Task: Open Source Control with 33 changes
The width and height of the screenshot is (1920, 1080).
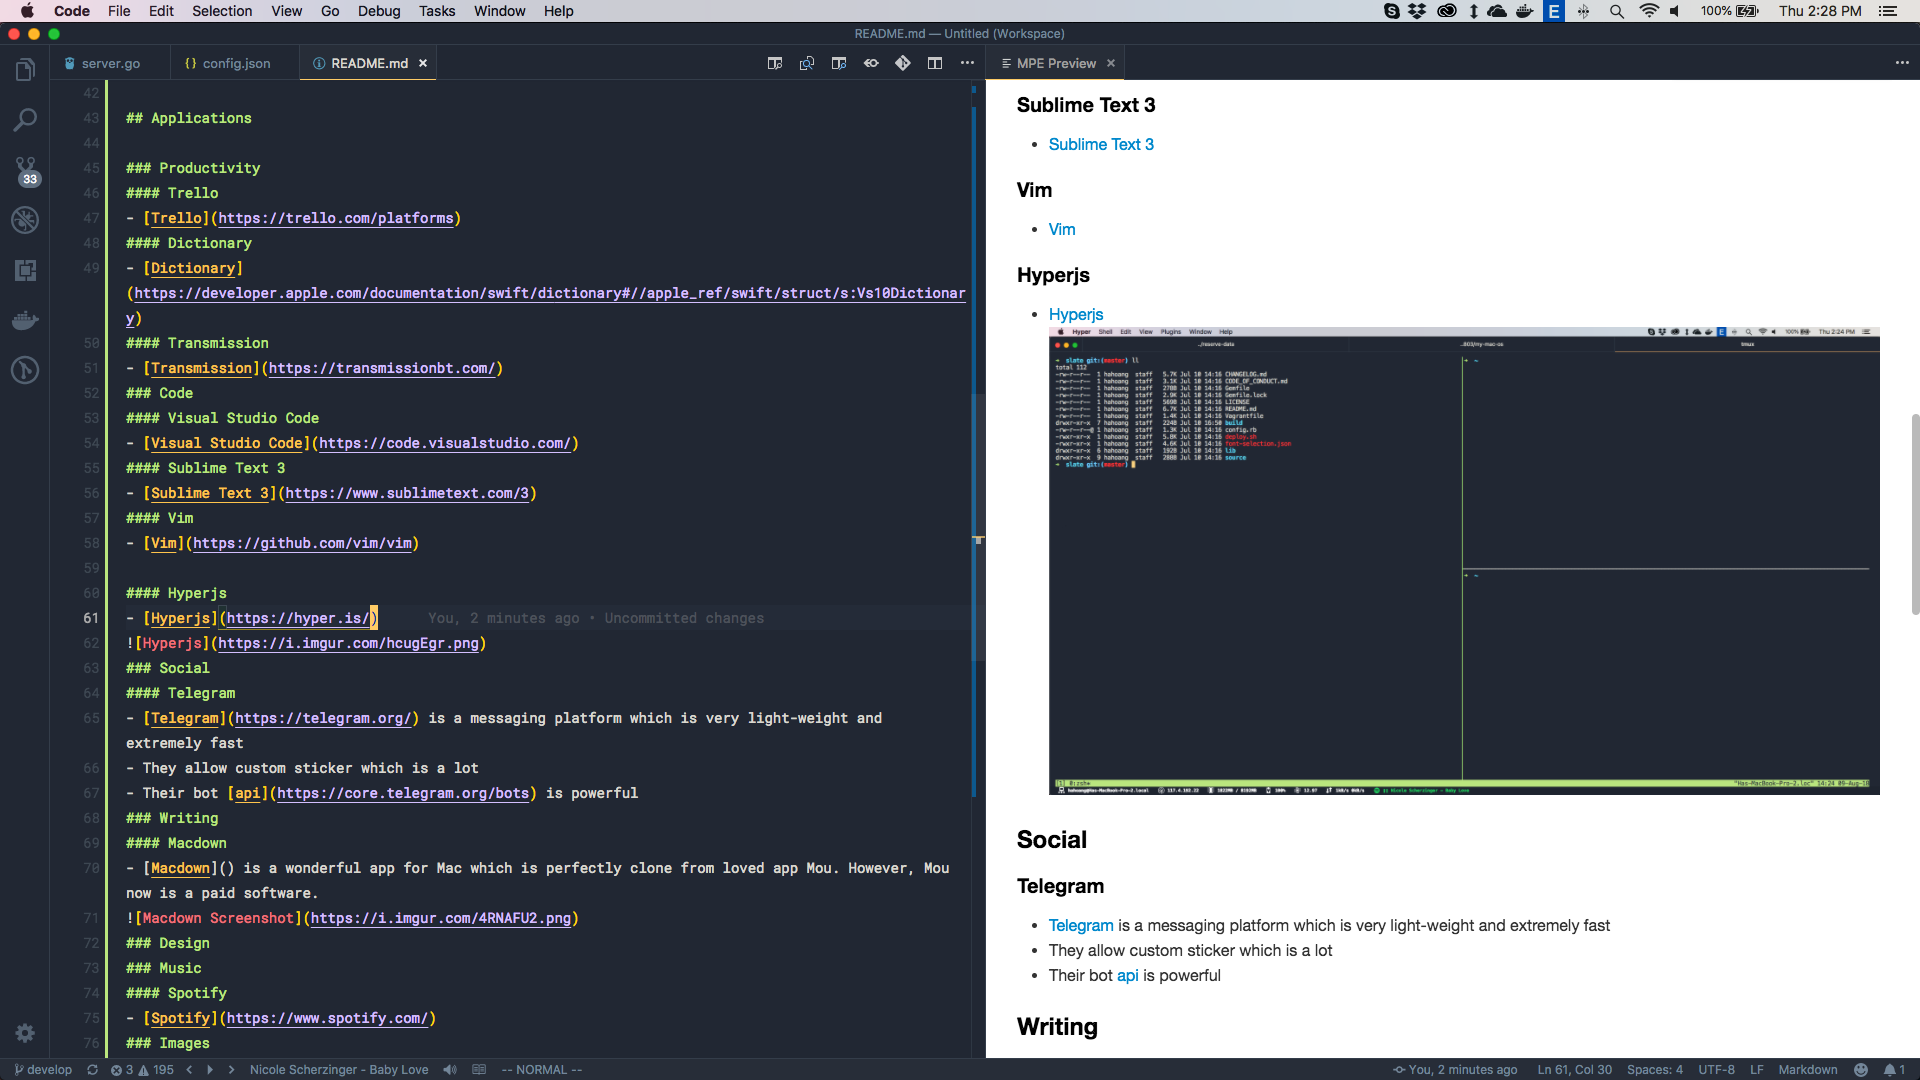Action: click(x=25, y=170)
